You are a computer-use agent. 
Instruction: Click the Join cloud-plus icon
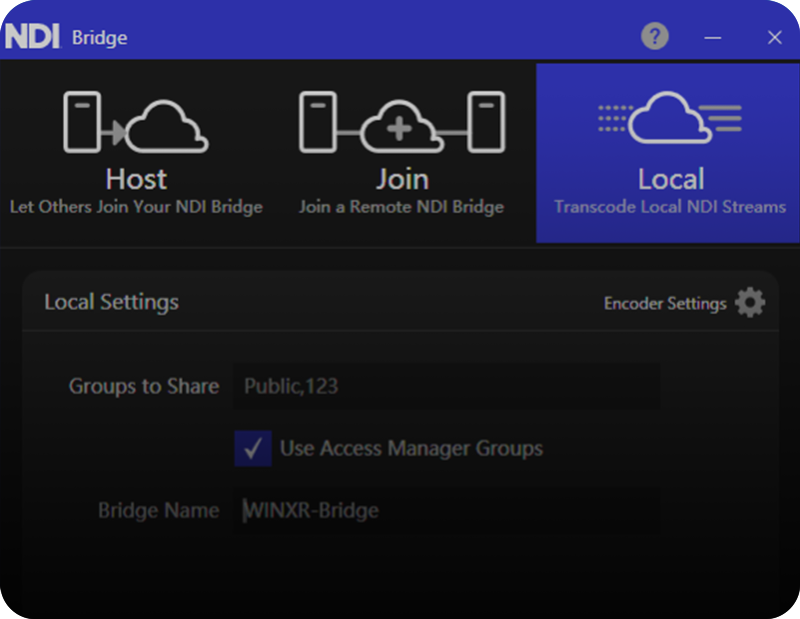tap(401, 122)
